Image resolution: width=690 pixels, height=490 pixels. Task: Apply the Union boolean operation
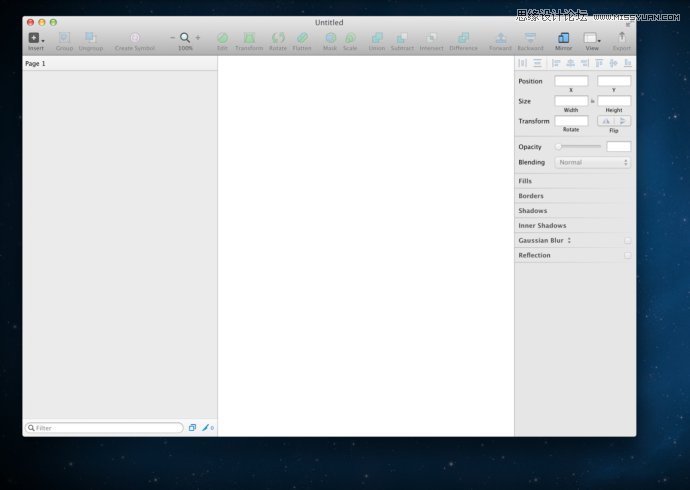click(377, 38)
